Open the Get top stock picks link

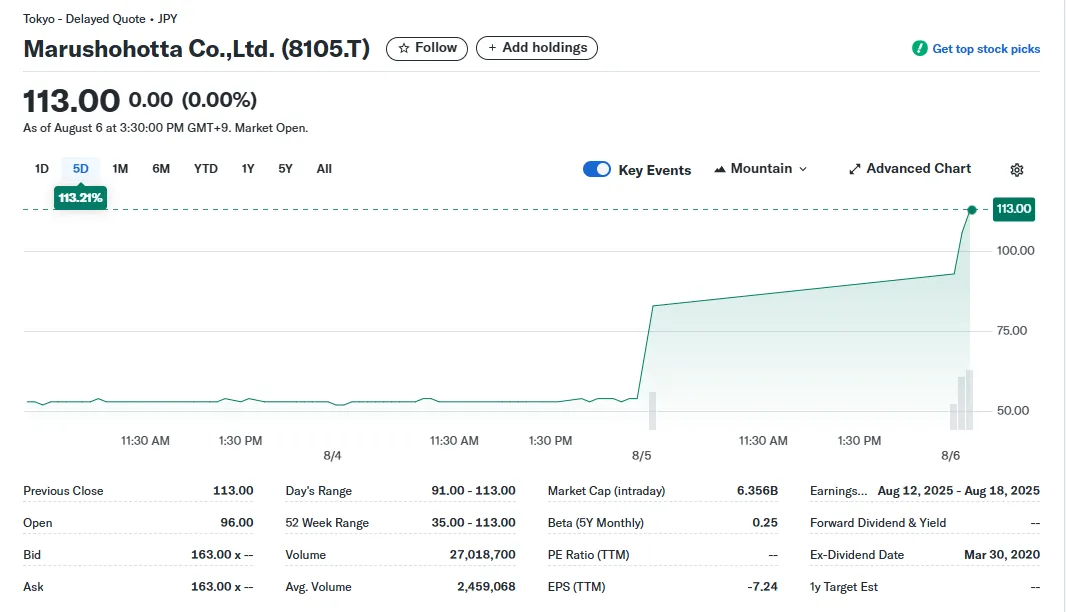pyautogui.click(x=985, y=49)
